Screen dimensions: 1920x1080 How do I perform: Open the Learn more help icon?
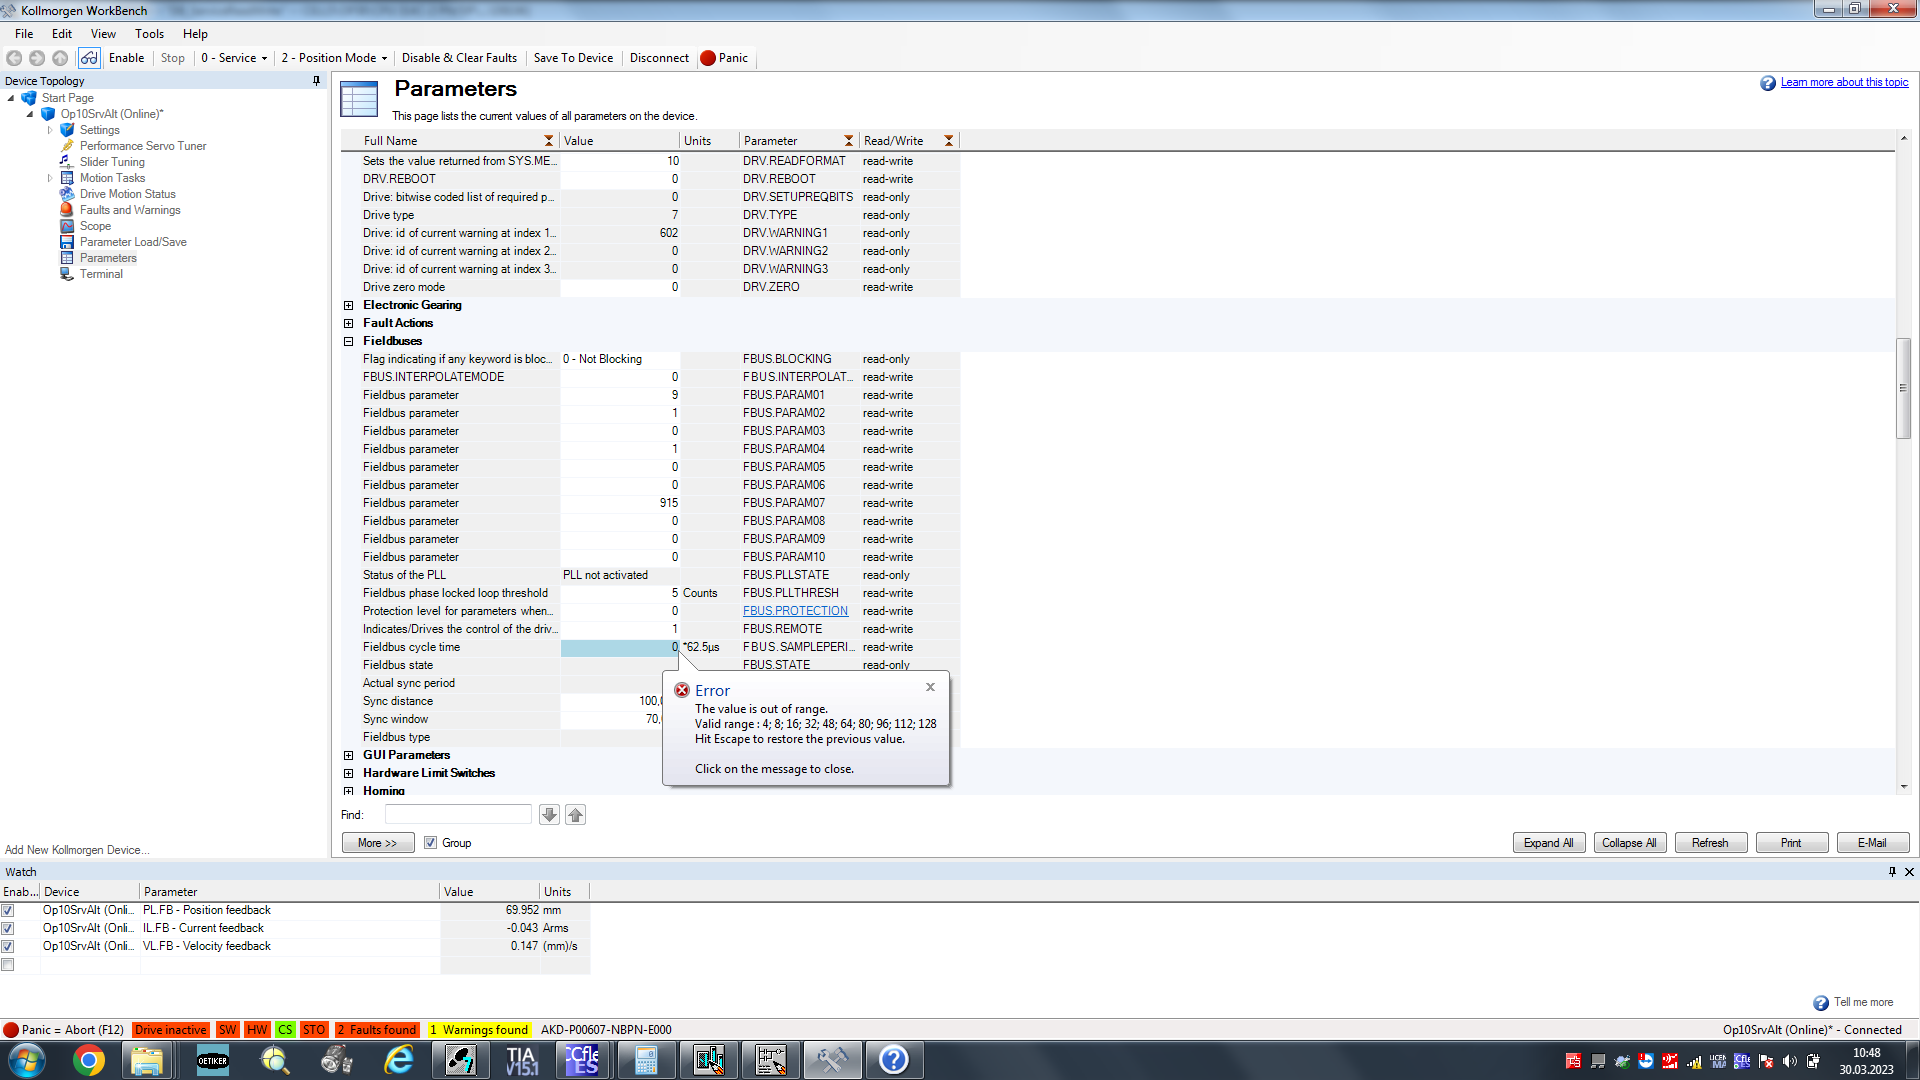[x=1768, y=83]
